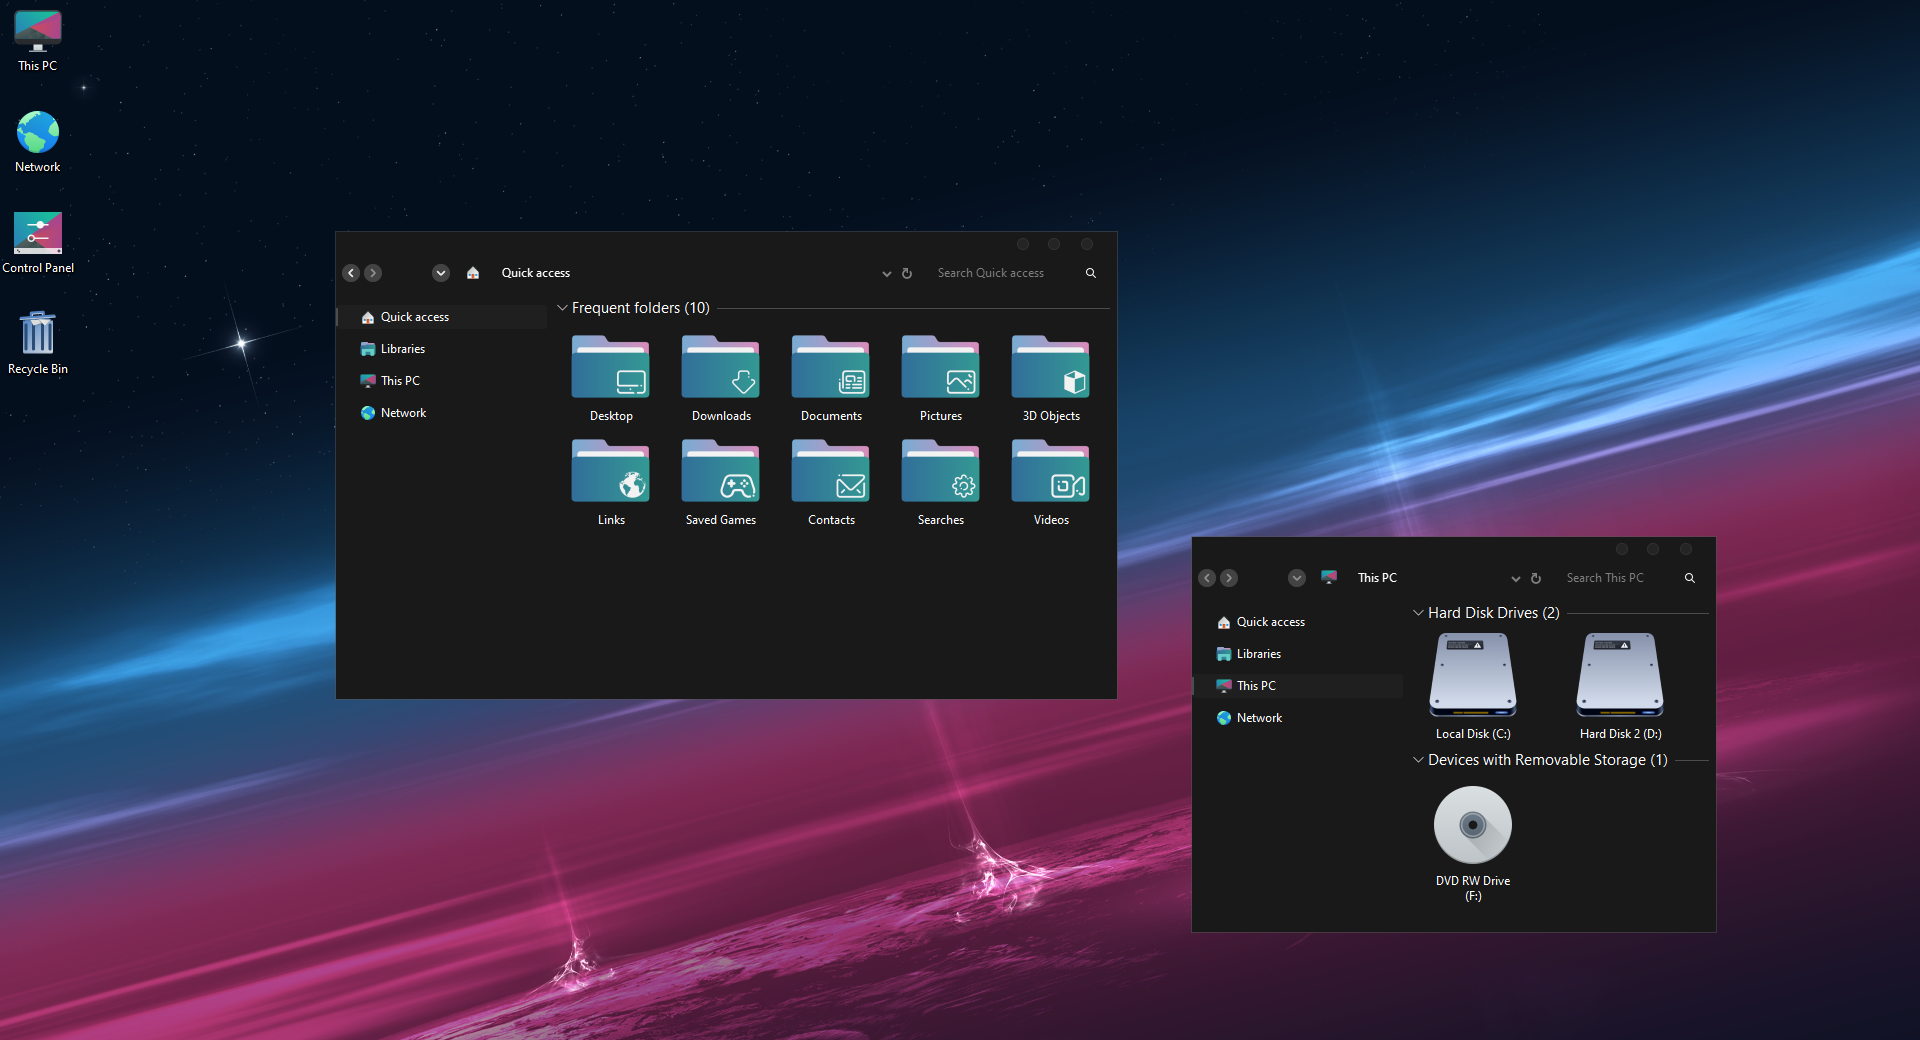Screen dimensions: 1920x1040
Task: Open recent locations dropdown in Quick access window
Action: (x=441, y=273)
